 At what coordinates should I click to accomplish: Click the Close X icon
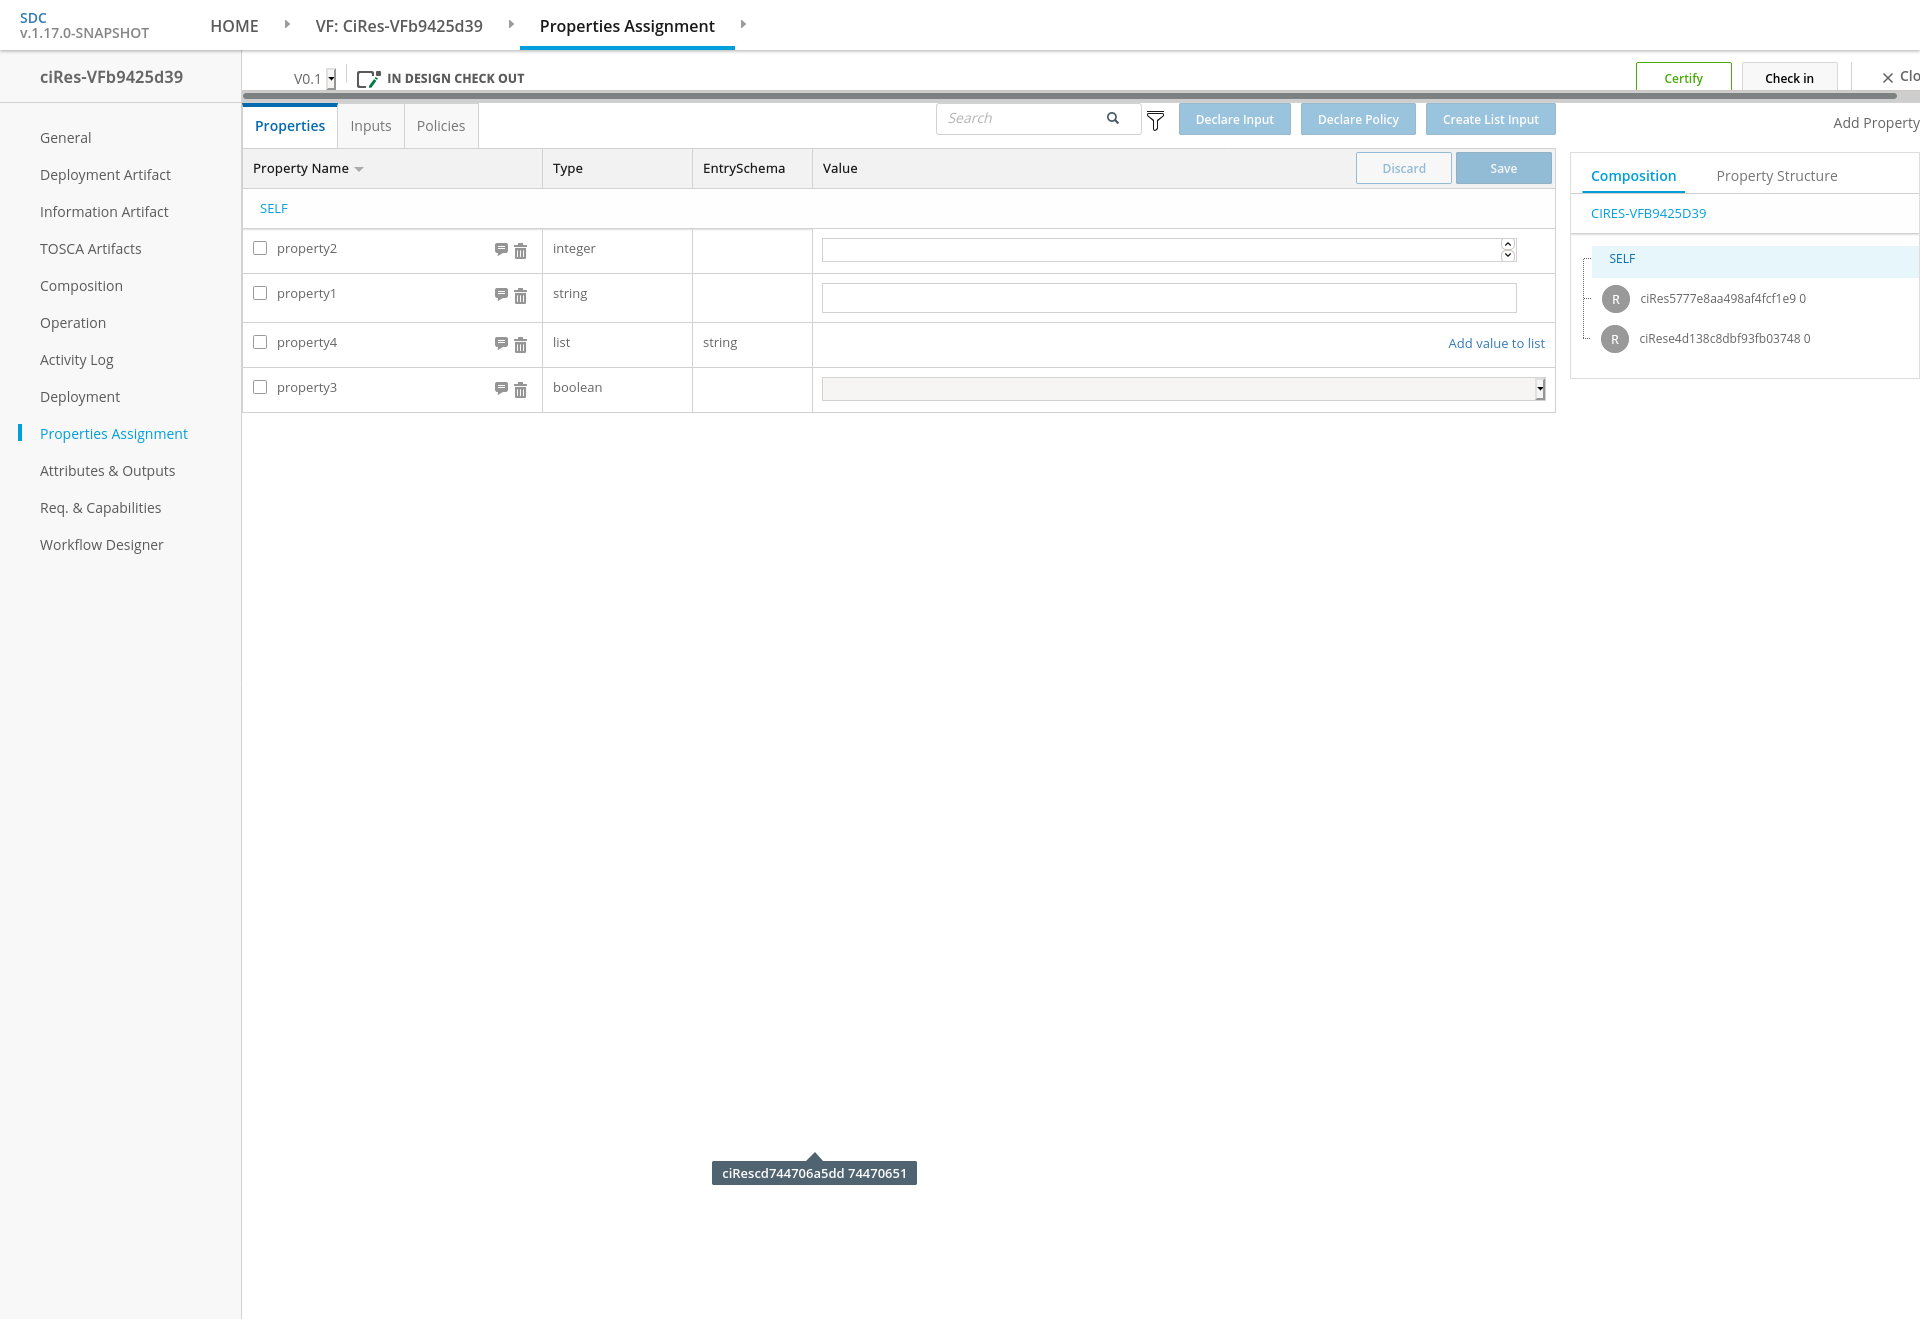pos(1888,77)
